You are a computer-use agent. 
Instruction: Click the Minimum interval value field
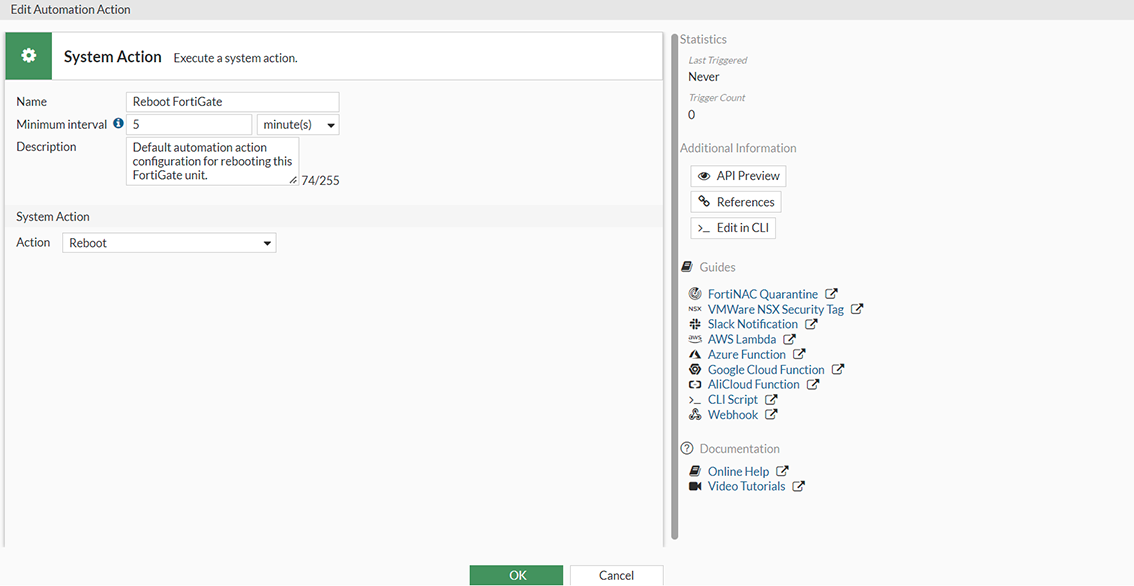(x=189, y=124)
